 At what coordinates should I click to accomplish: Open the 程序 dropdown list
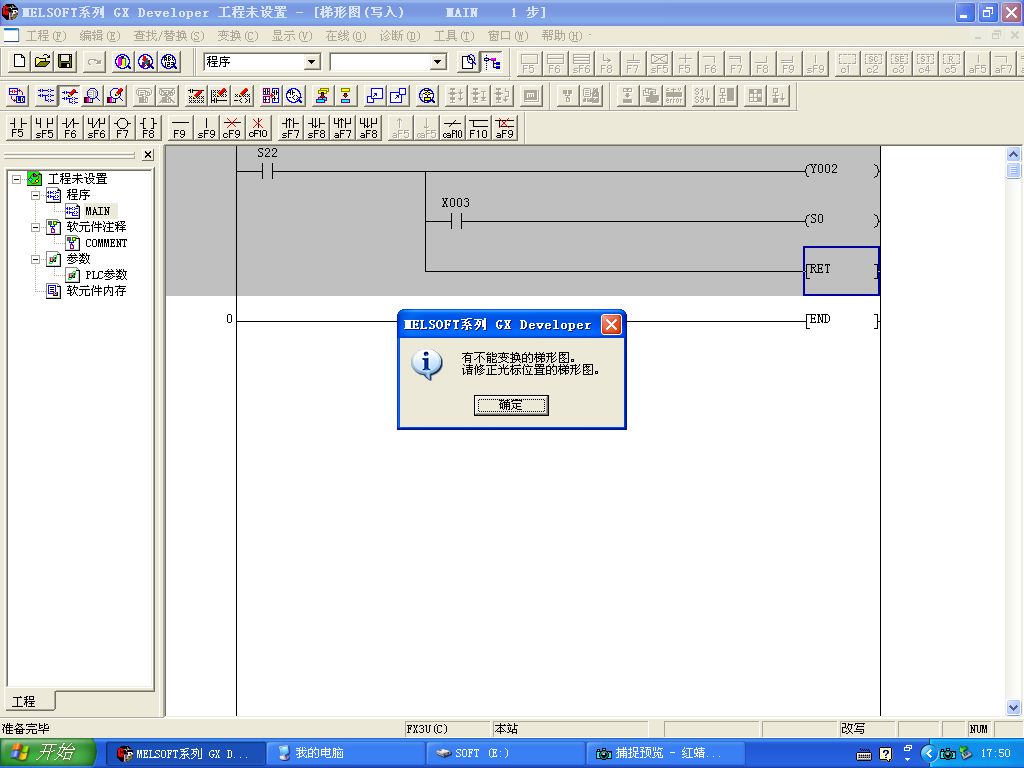pos(311,62)
